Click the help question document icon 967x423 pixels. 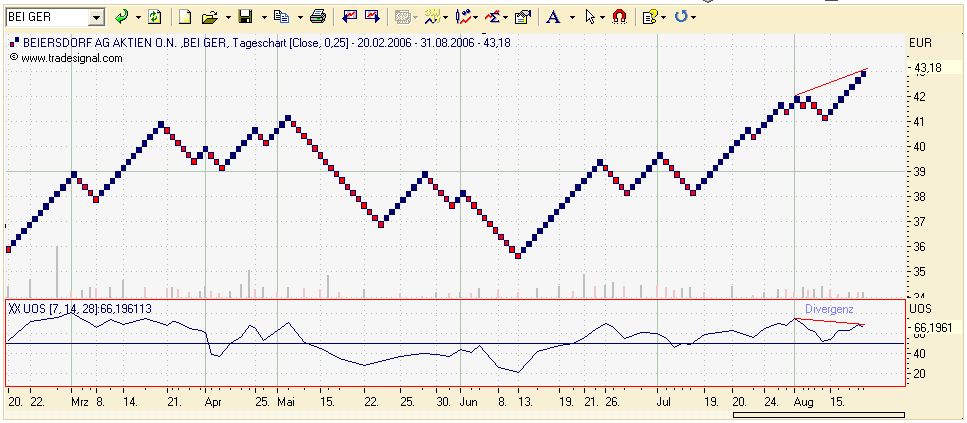click(x=649, y=17)
